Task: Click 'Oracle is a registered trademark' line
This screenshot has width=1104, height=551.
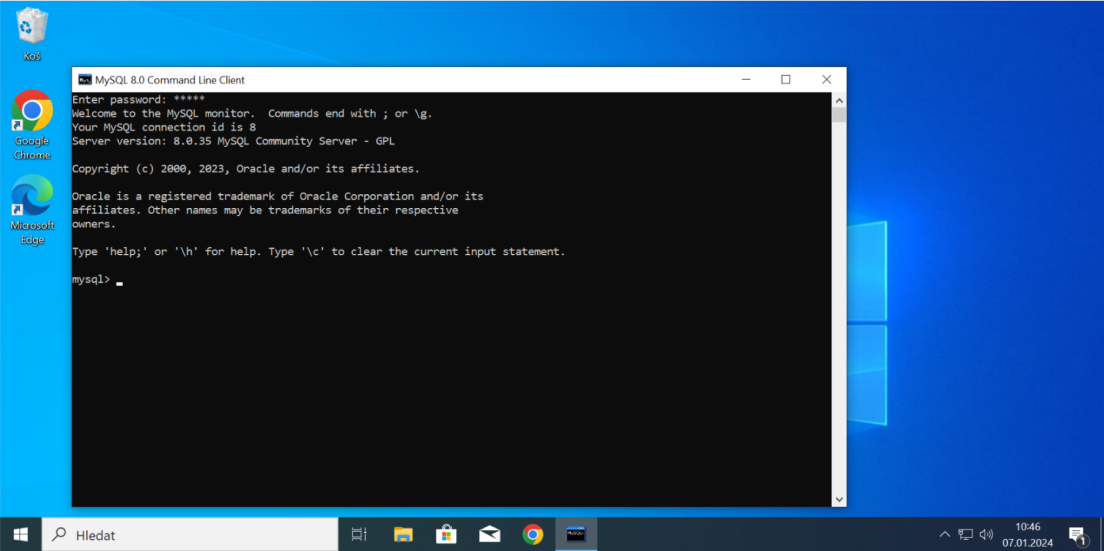Action: point(277,196)
